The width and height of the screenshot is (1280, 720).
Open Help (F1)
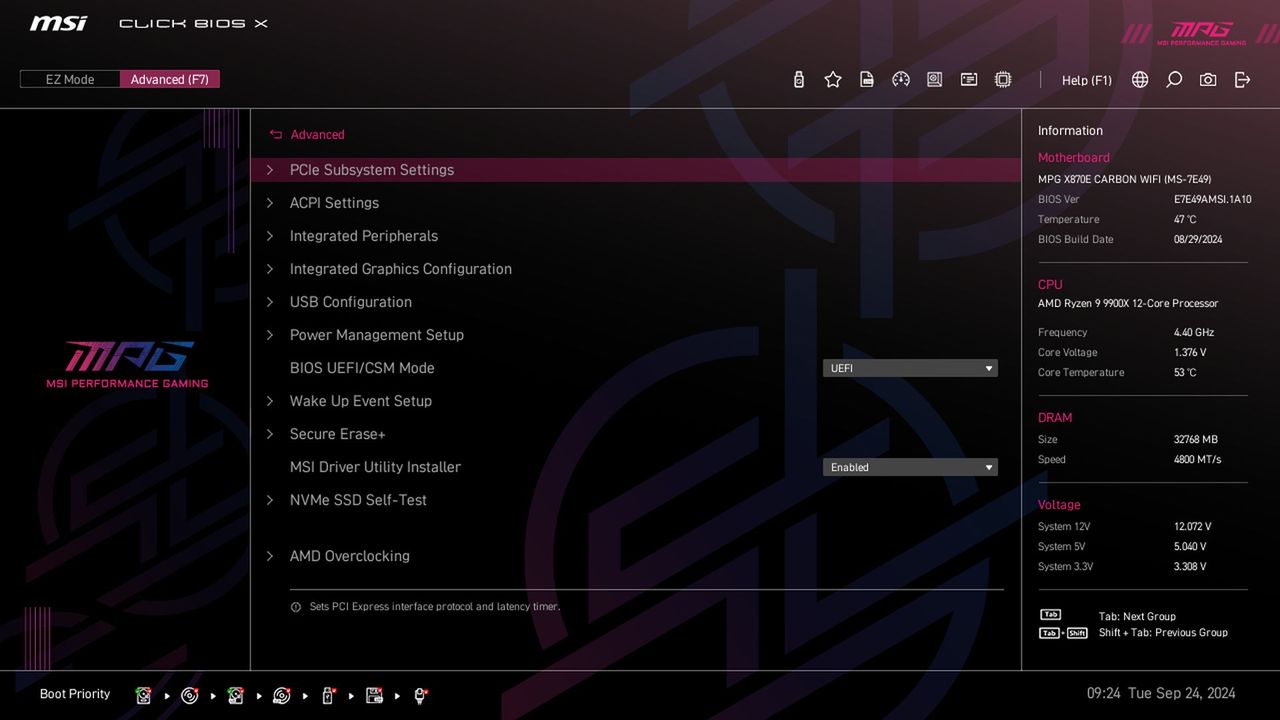[1087, 80]
